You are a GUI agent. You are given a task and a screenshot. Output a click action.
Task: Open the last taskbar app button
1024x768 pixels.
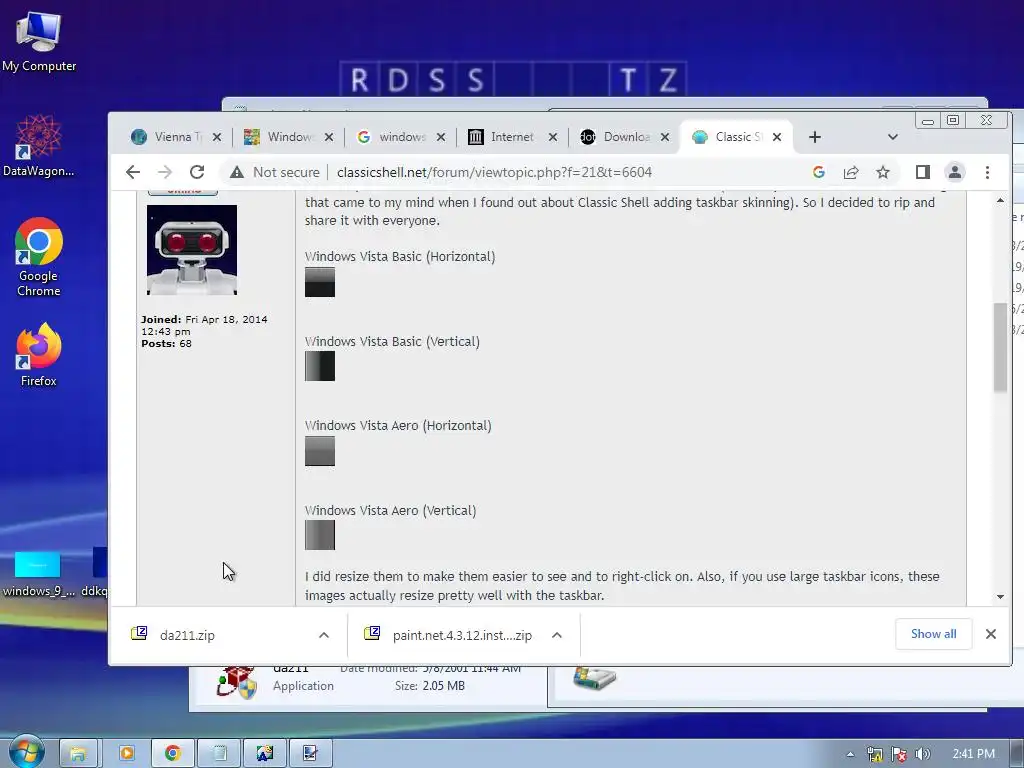pos(311,753)
